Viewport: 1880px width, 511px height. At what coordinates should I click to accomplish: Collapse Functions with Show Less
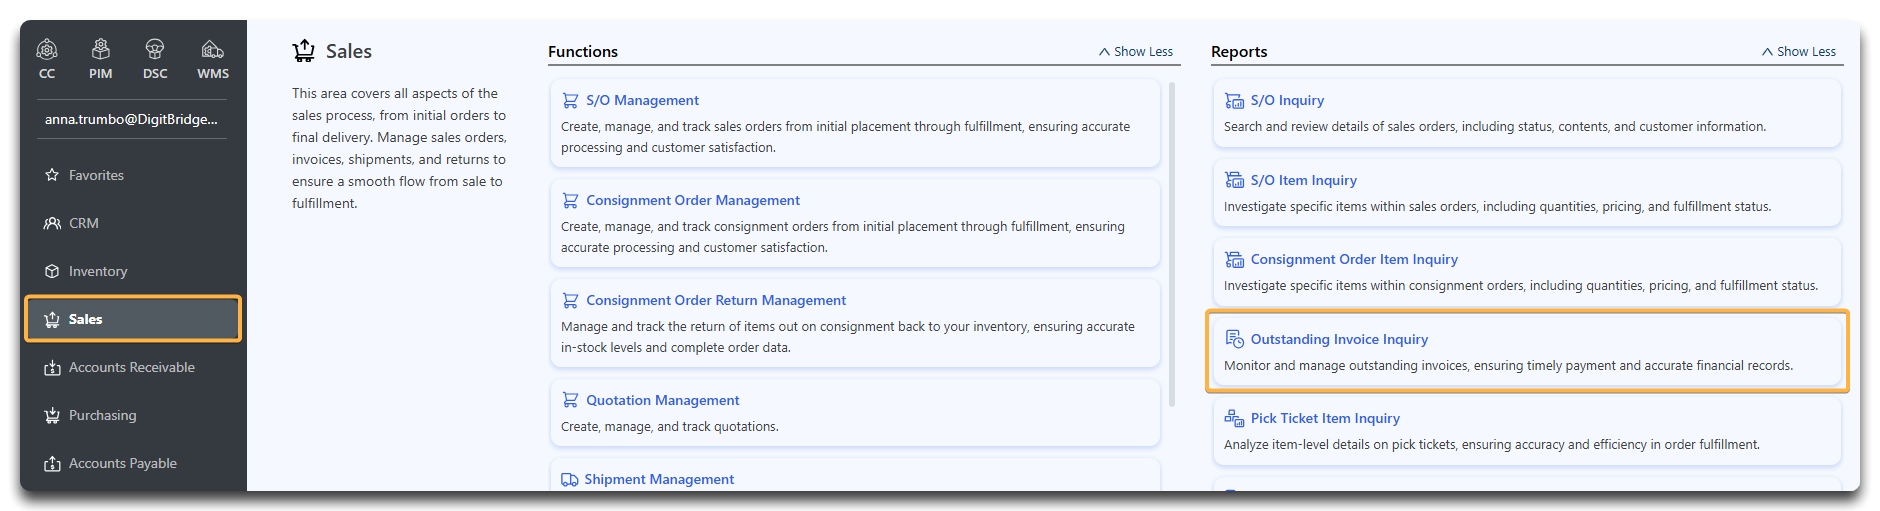(x=1136, y=52)
